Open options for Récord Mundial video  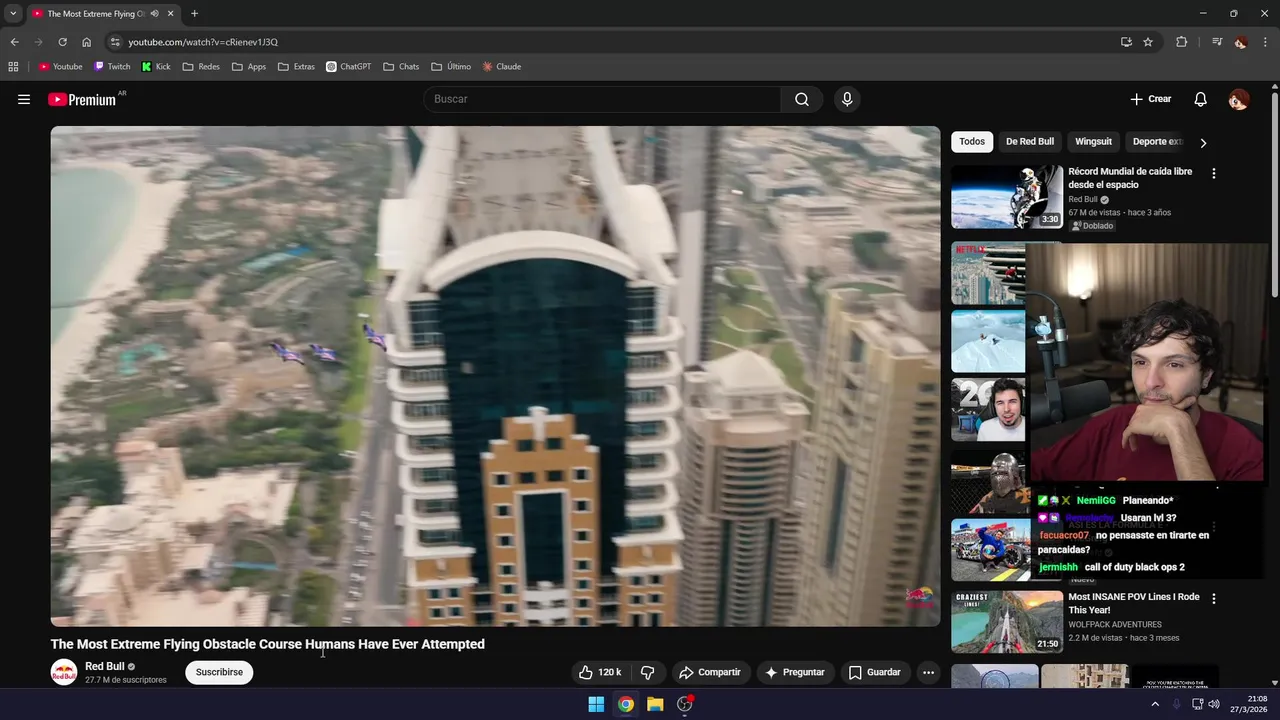[1214, 173]
